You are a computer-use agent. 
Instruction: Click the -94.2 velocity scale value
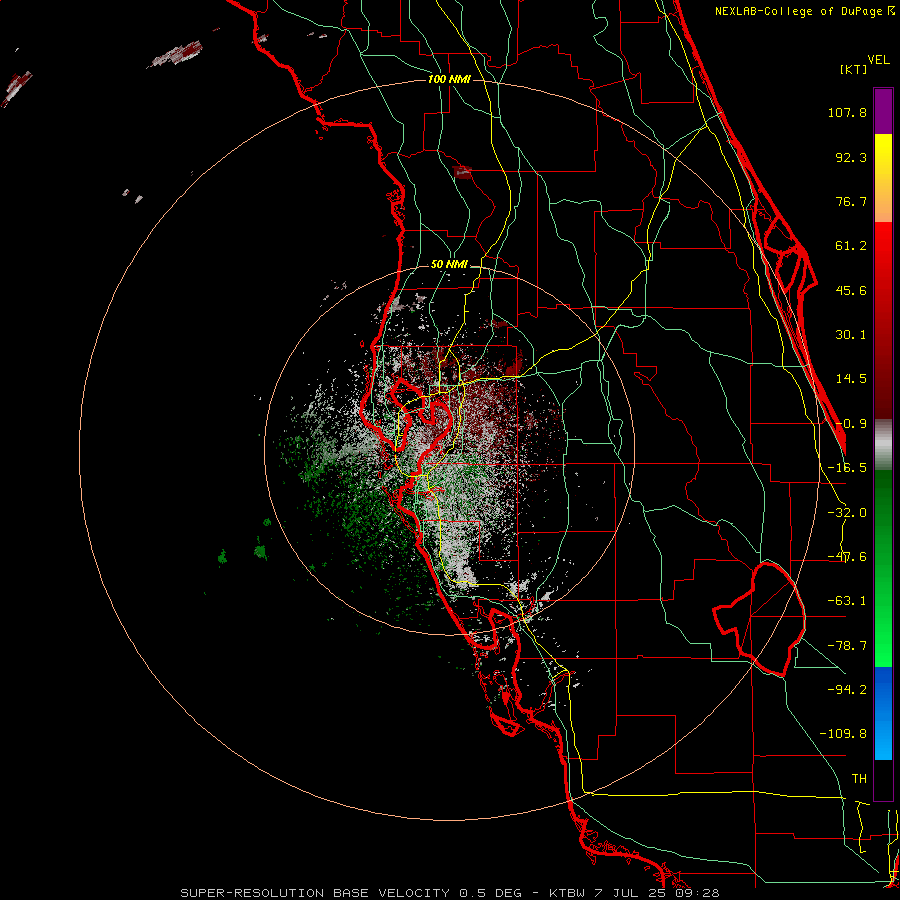pos(847,690)
